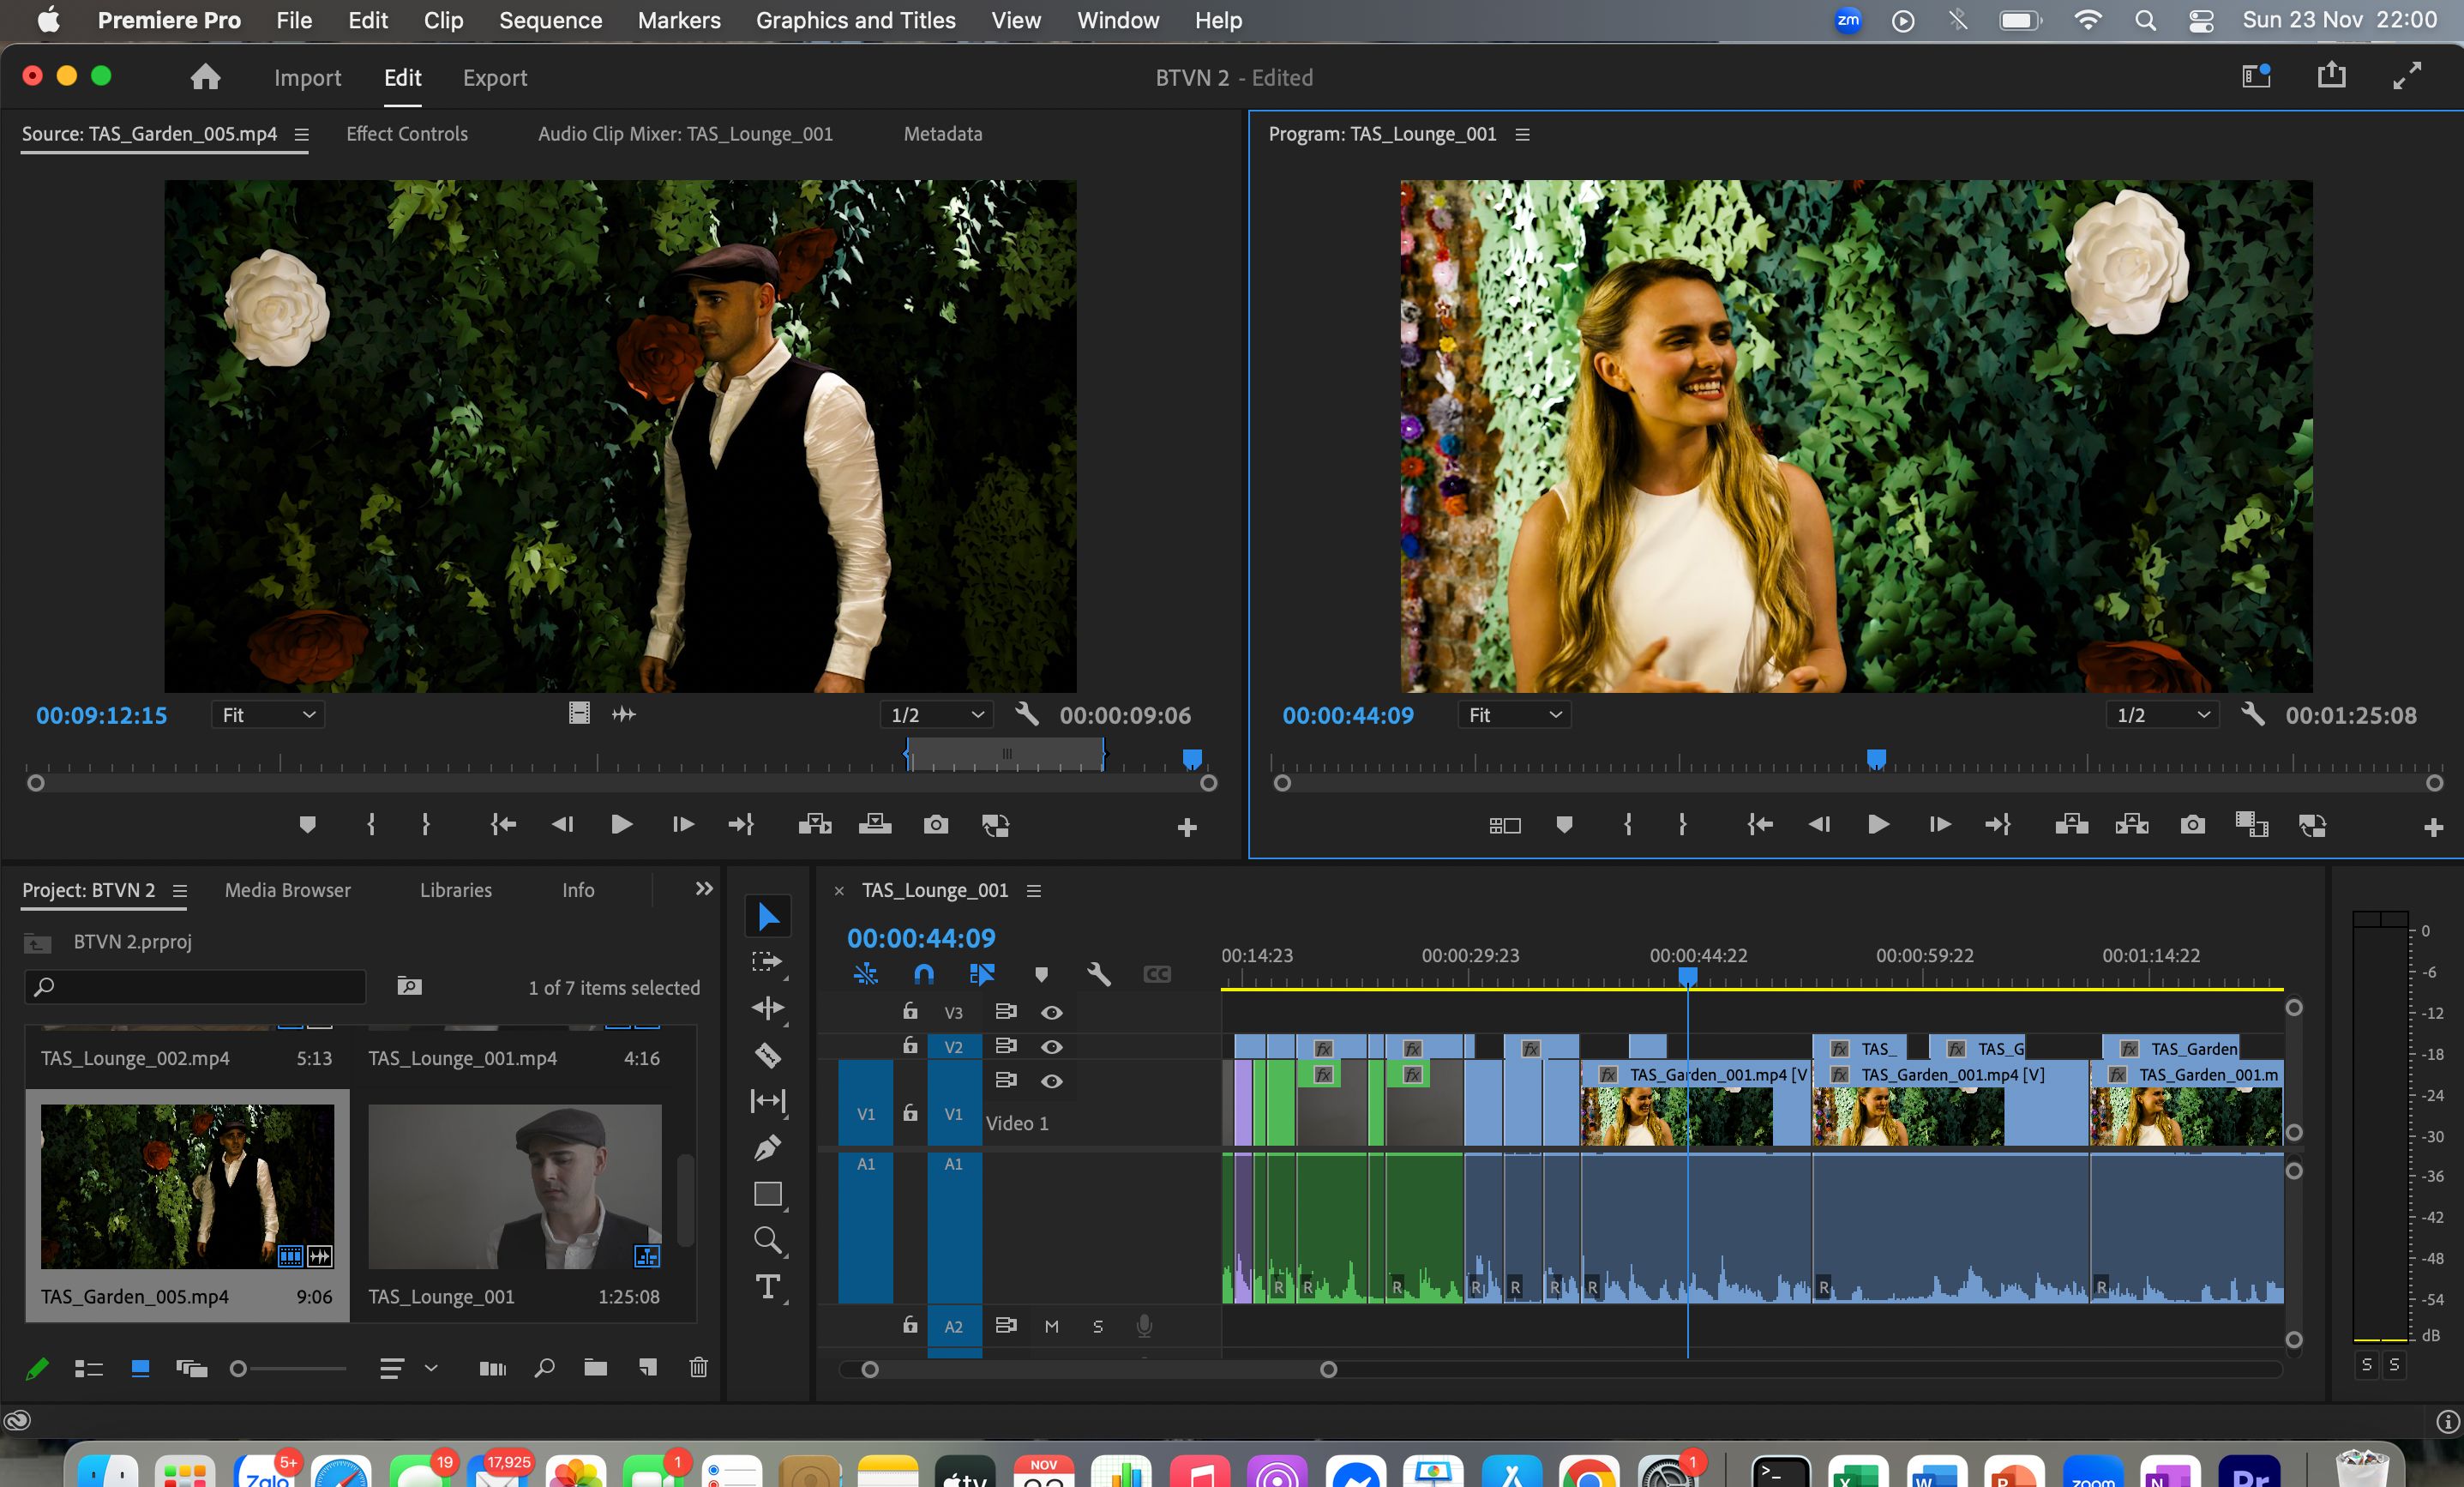Mute the A2 audio track
Image resolution: width=2464 pixels, height=1487 pixels.
[x=1051, y=1326]
